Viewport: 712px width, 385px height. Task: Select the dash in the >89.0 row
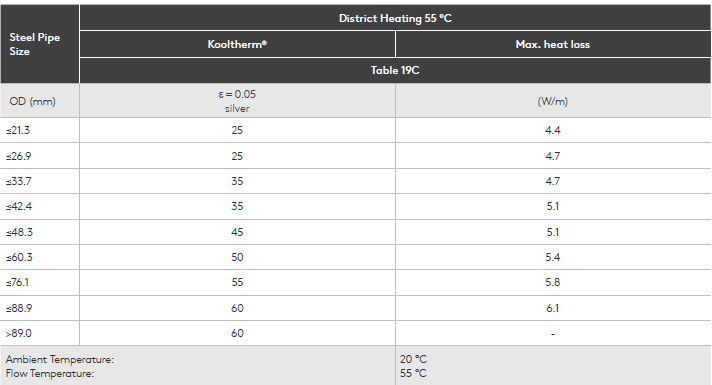tap(553, 334)
